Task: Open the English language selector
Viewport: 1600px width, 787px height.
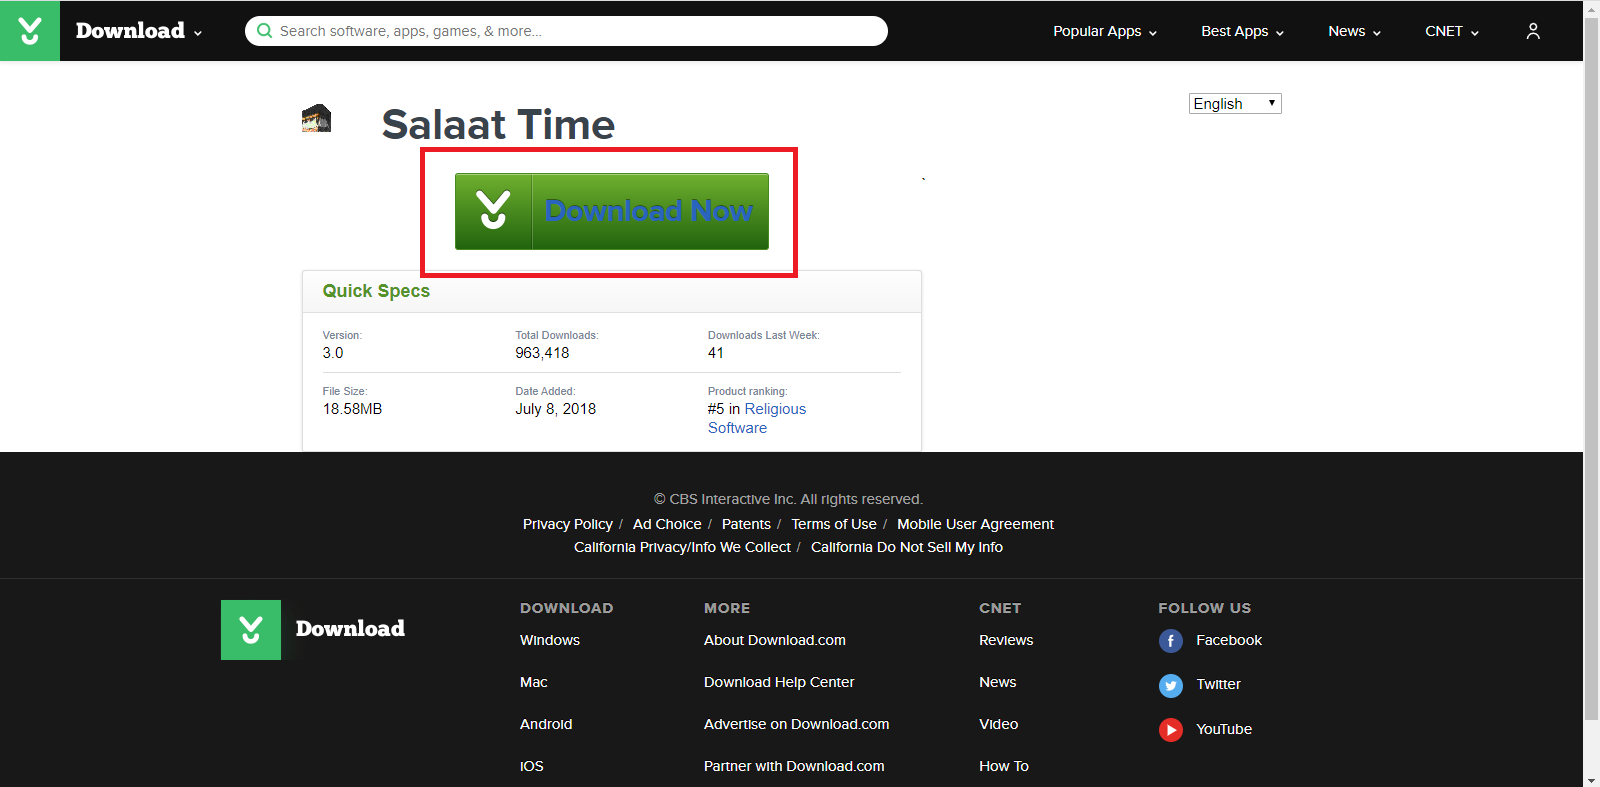Action: pyautogui.click(x=1235, y=104)
